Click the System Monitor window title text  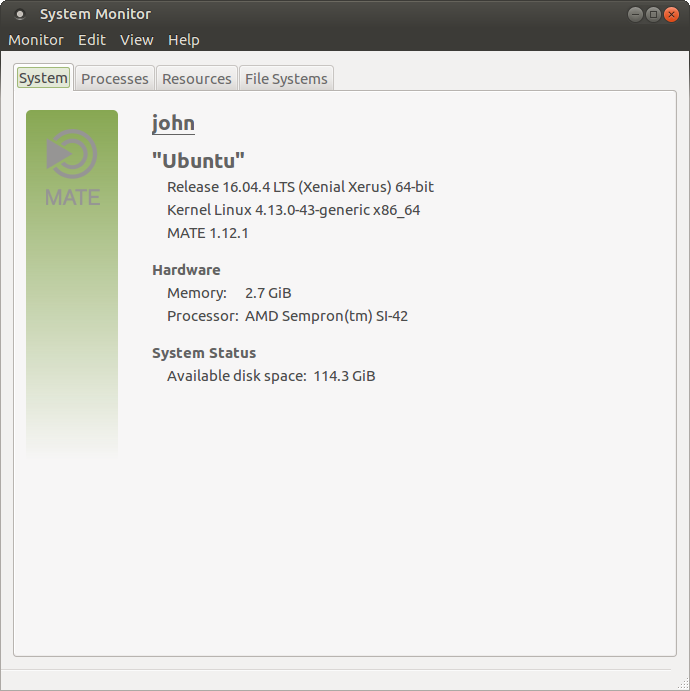96,14
